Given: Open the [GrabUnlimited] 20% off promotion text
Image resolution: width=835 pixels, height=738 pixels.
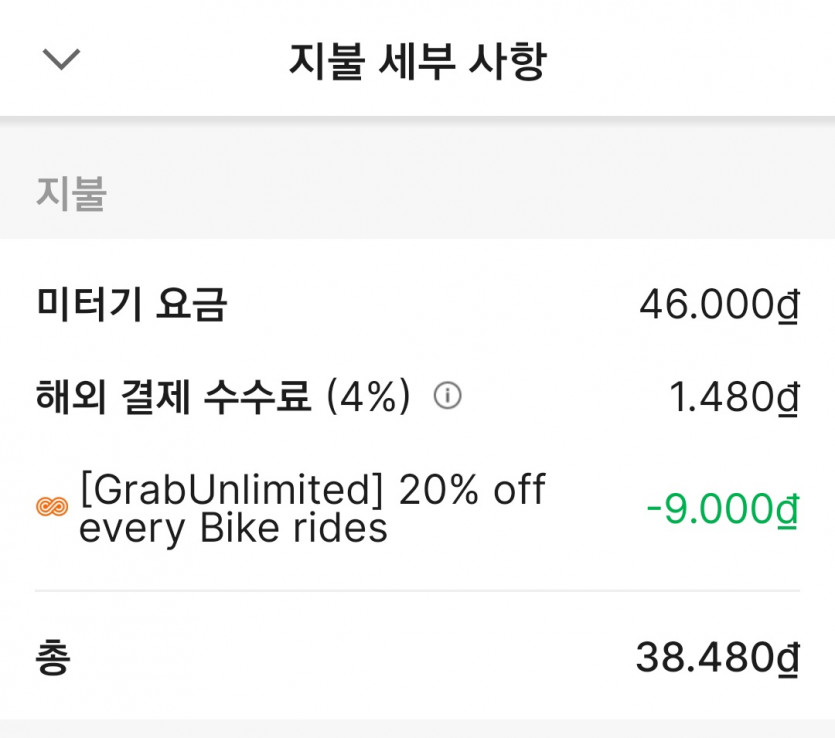Looking at the screenshot, I should (312, 490).
